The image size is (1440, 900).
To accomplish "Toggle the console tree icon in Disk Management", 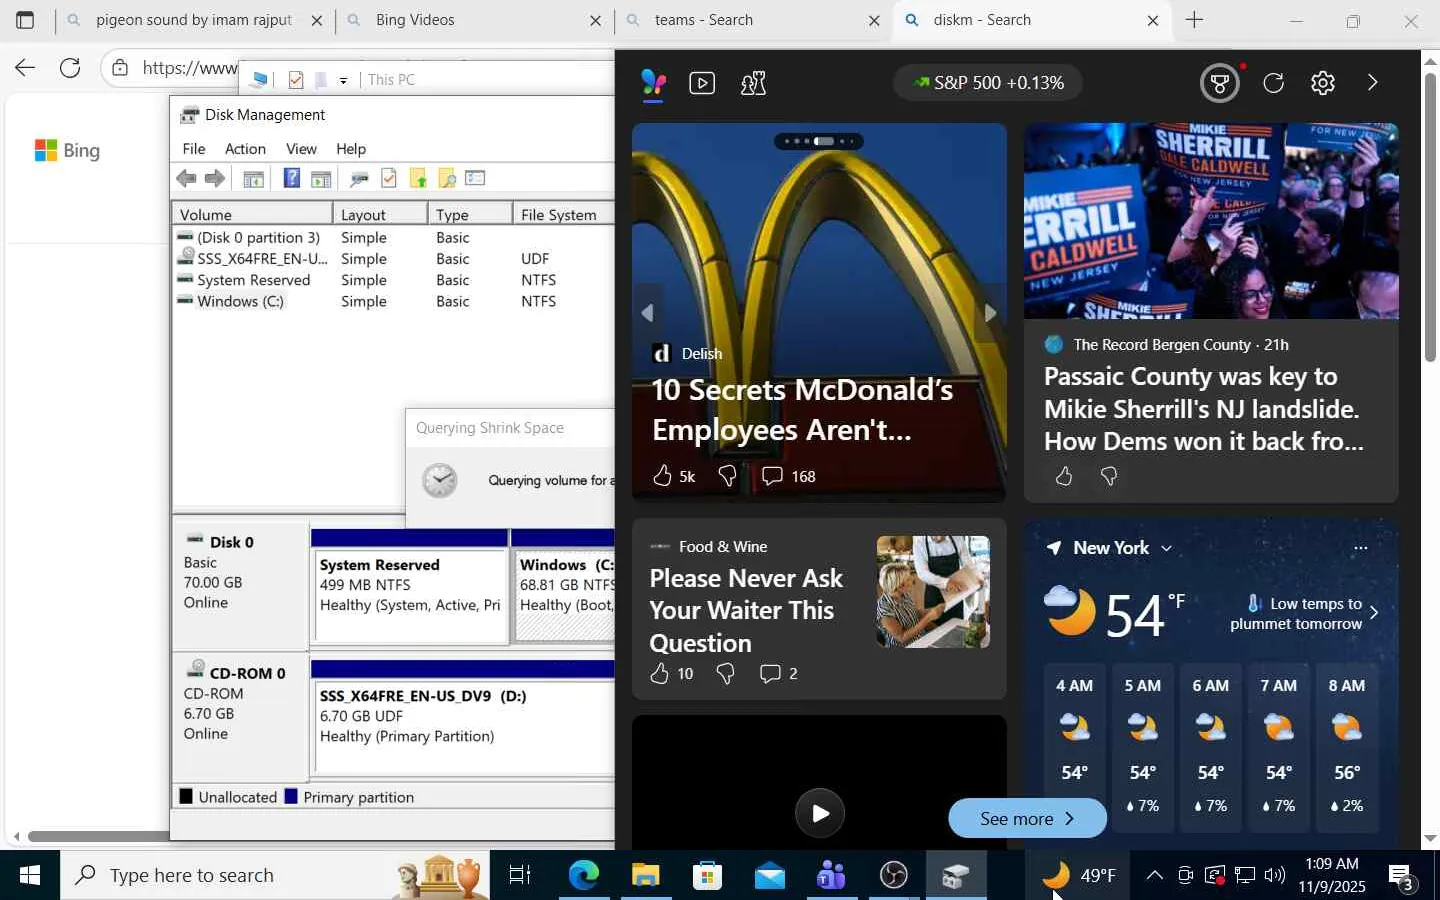I will [254, 178].
